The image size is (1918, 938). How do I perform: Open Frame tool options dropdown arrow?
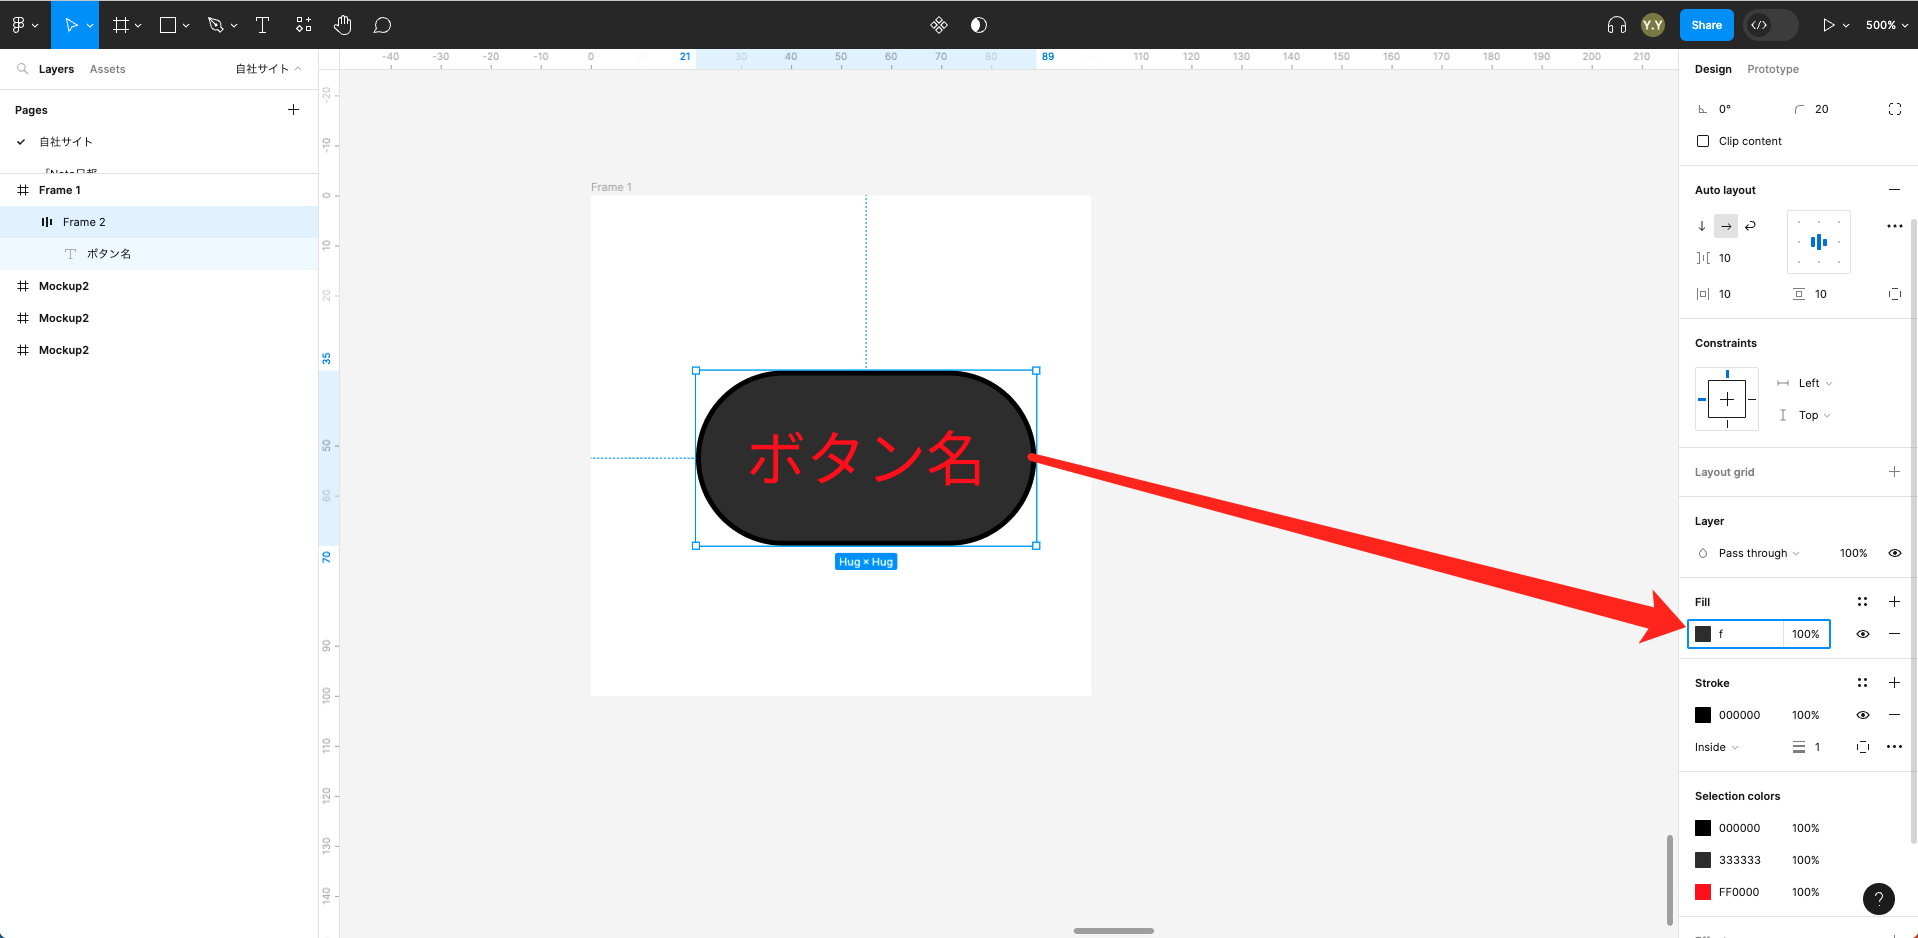point(138,26)
